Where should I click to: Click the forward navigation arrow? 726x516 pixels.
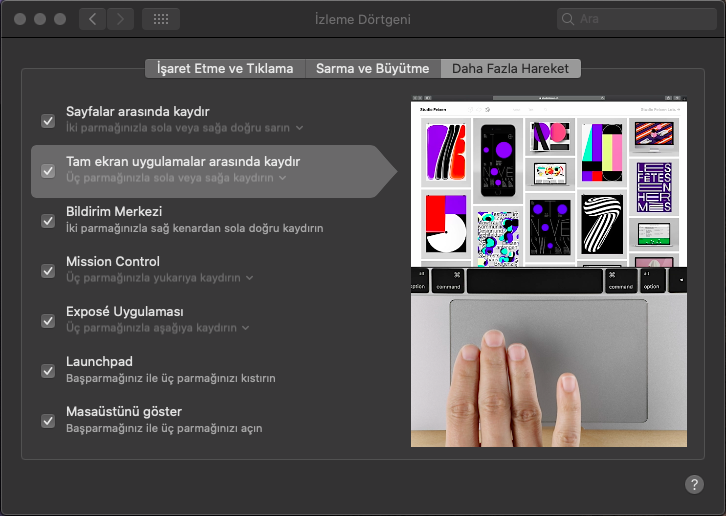(x=120, y=19)
